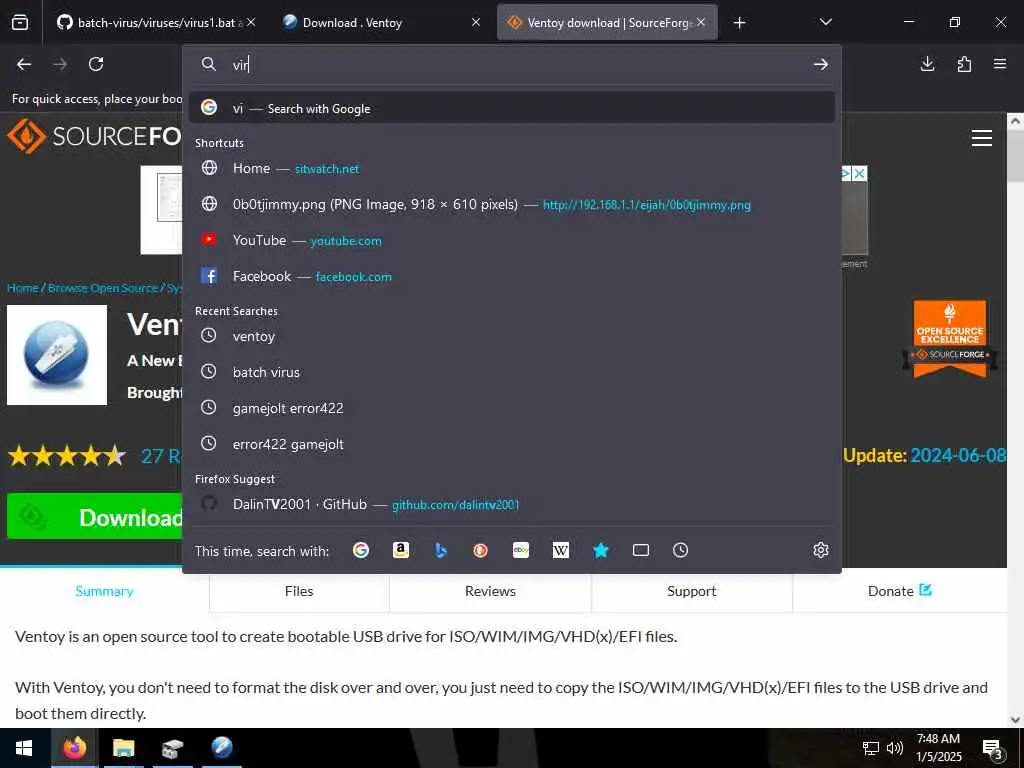This screenshot has height=768, width=1024.
Task: Open taskbar clock showing 7:48 AM
Action: [x=938, y=748]
